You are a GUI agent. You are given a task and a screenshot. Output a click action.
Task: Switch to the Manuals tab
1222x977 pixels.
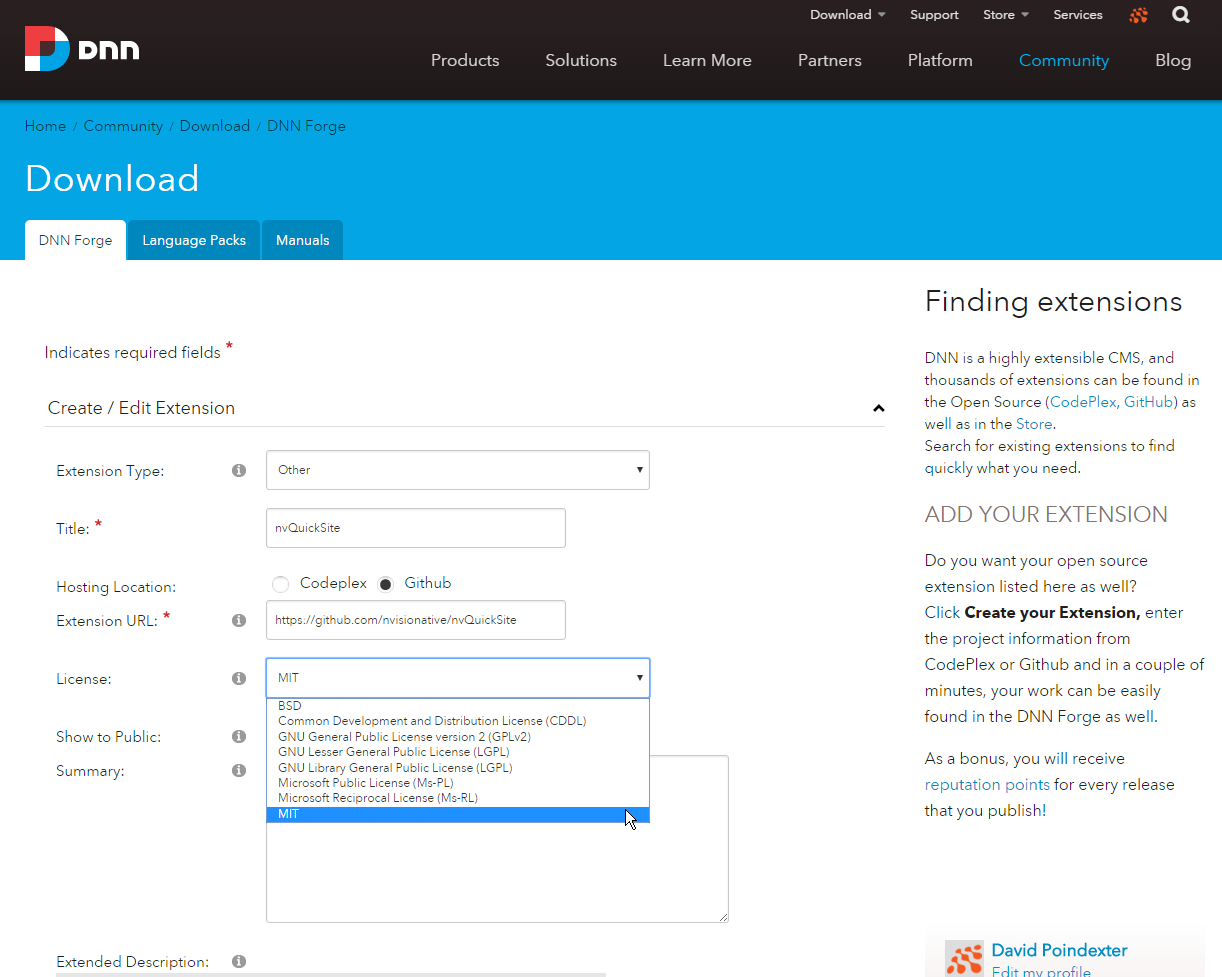[x=302, y=240]
